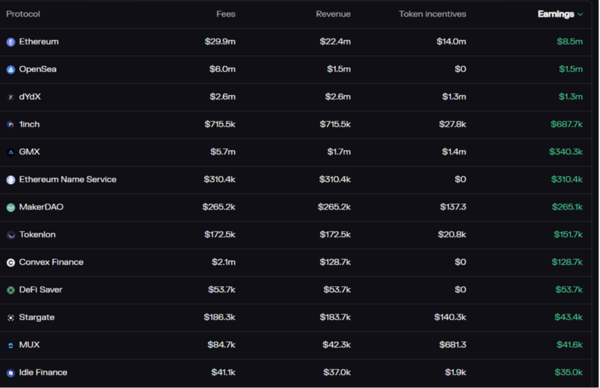Click the 1inch unicorn logo icon
Image resolution: width=600 pixels, height=388 pixels.
pyautogui.click(x=11, y=125)
